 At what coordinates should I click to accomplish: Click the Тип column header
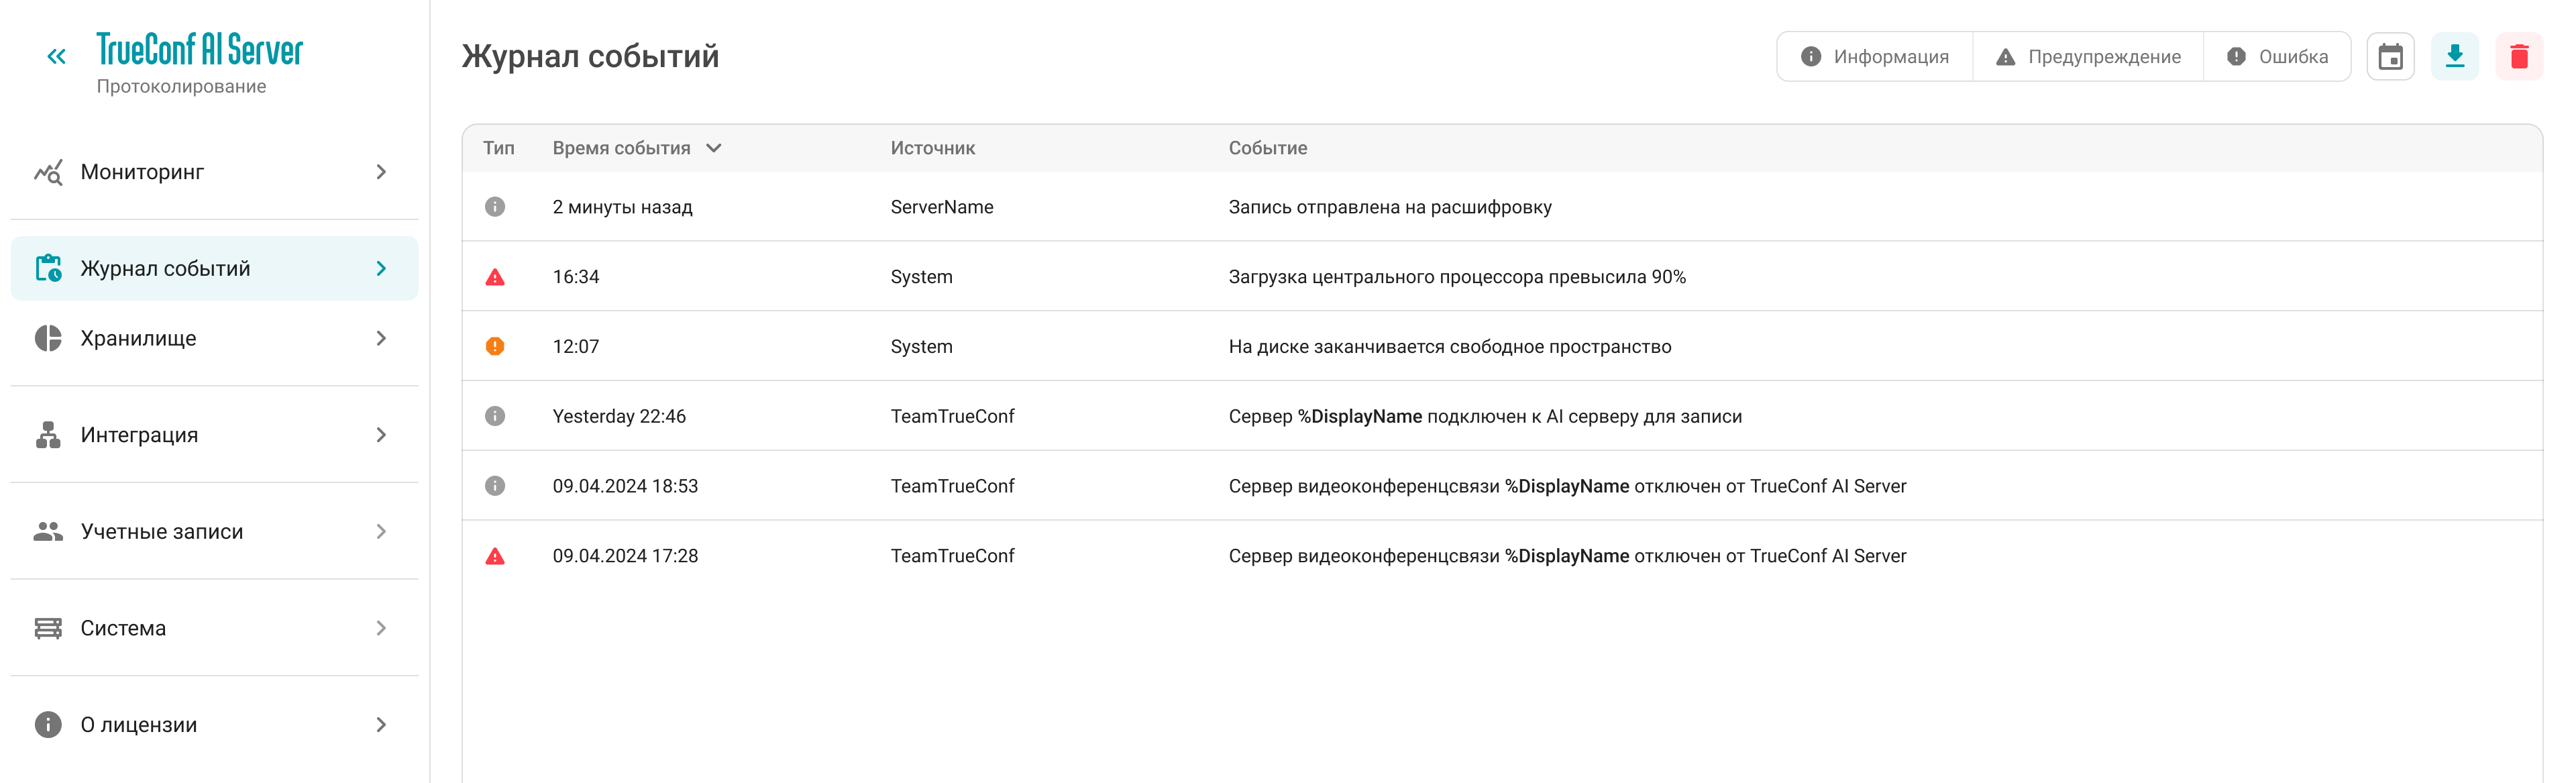coord(499,148)
